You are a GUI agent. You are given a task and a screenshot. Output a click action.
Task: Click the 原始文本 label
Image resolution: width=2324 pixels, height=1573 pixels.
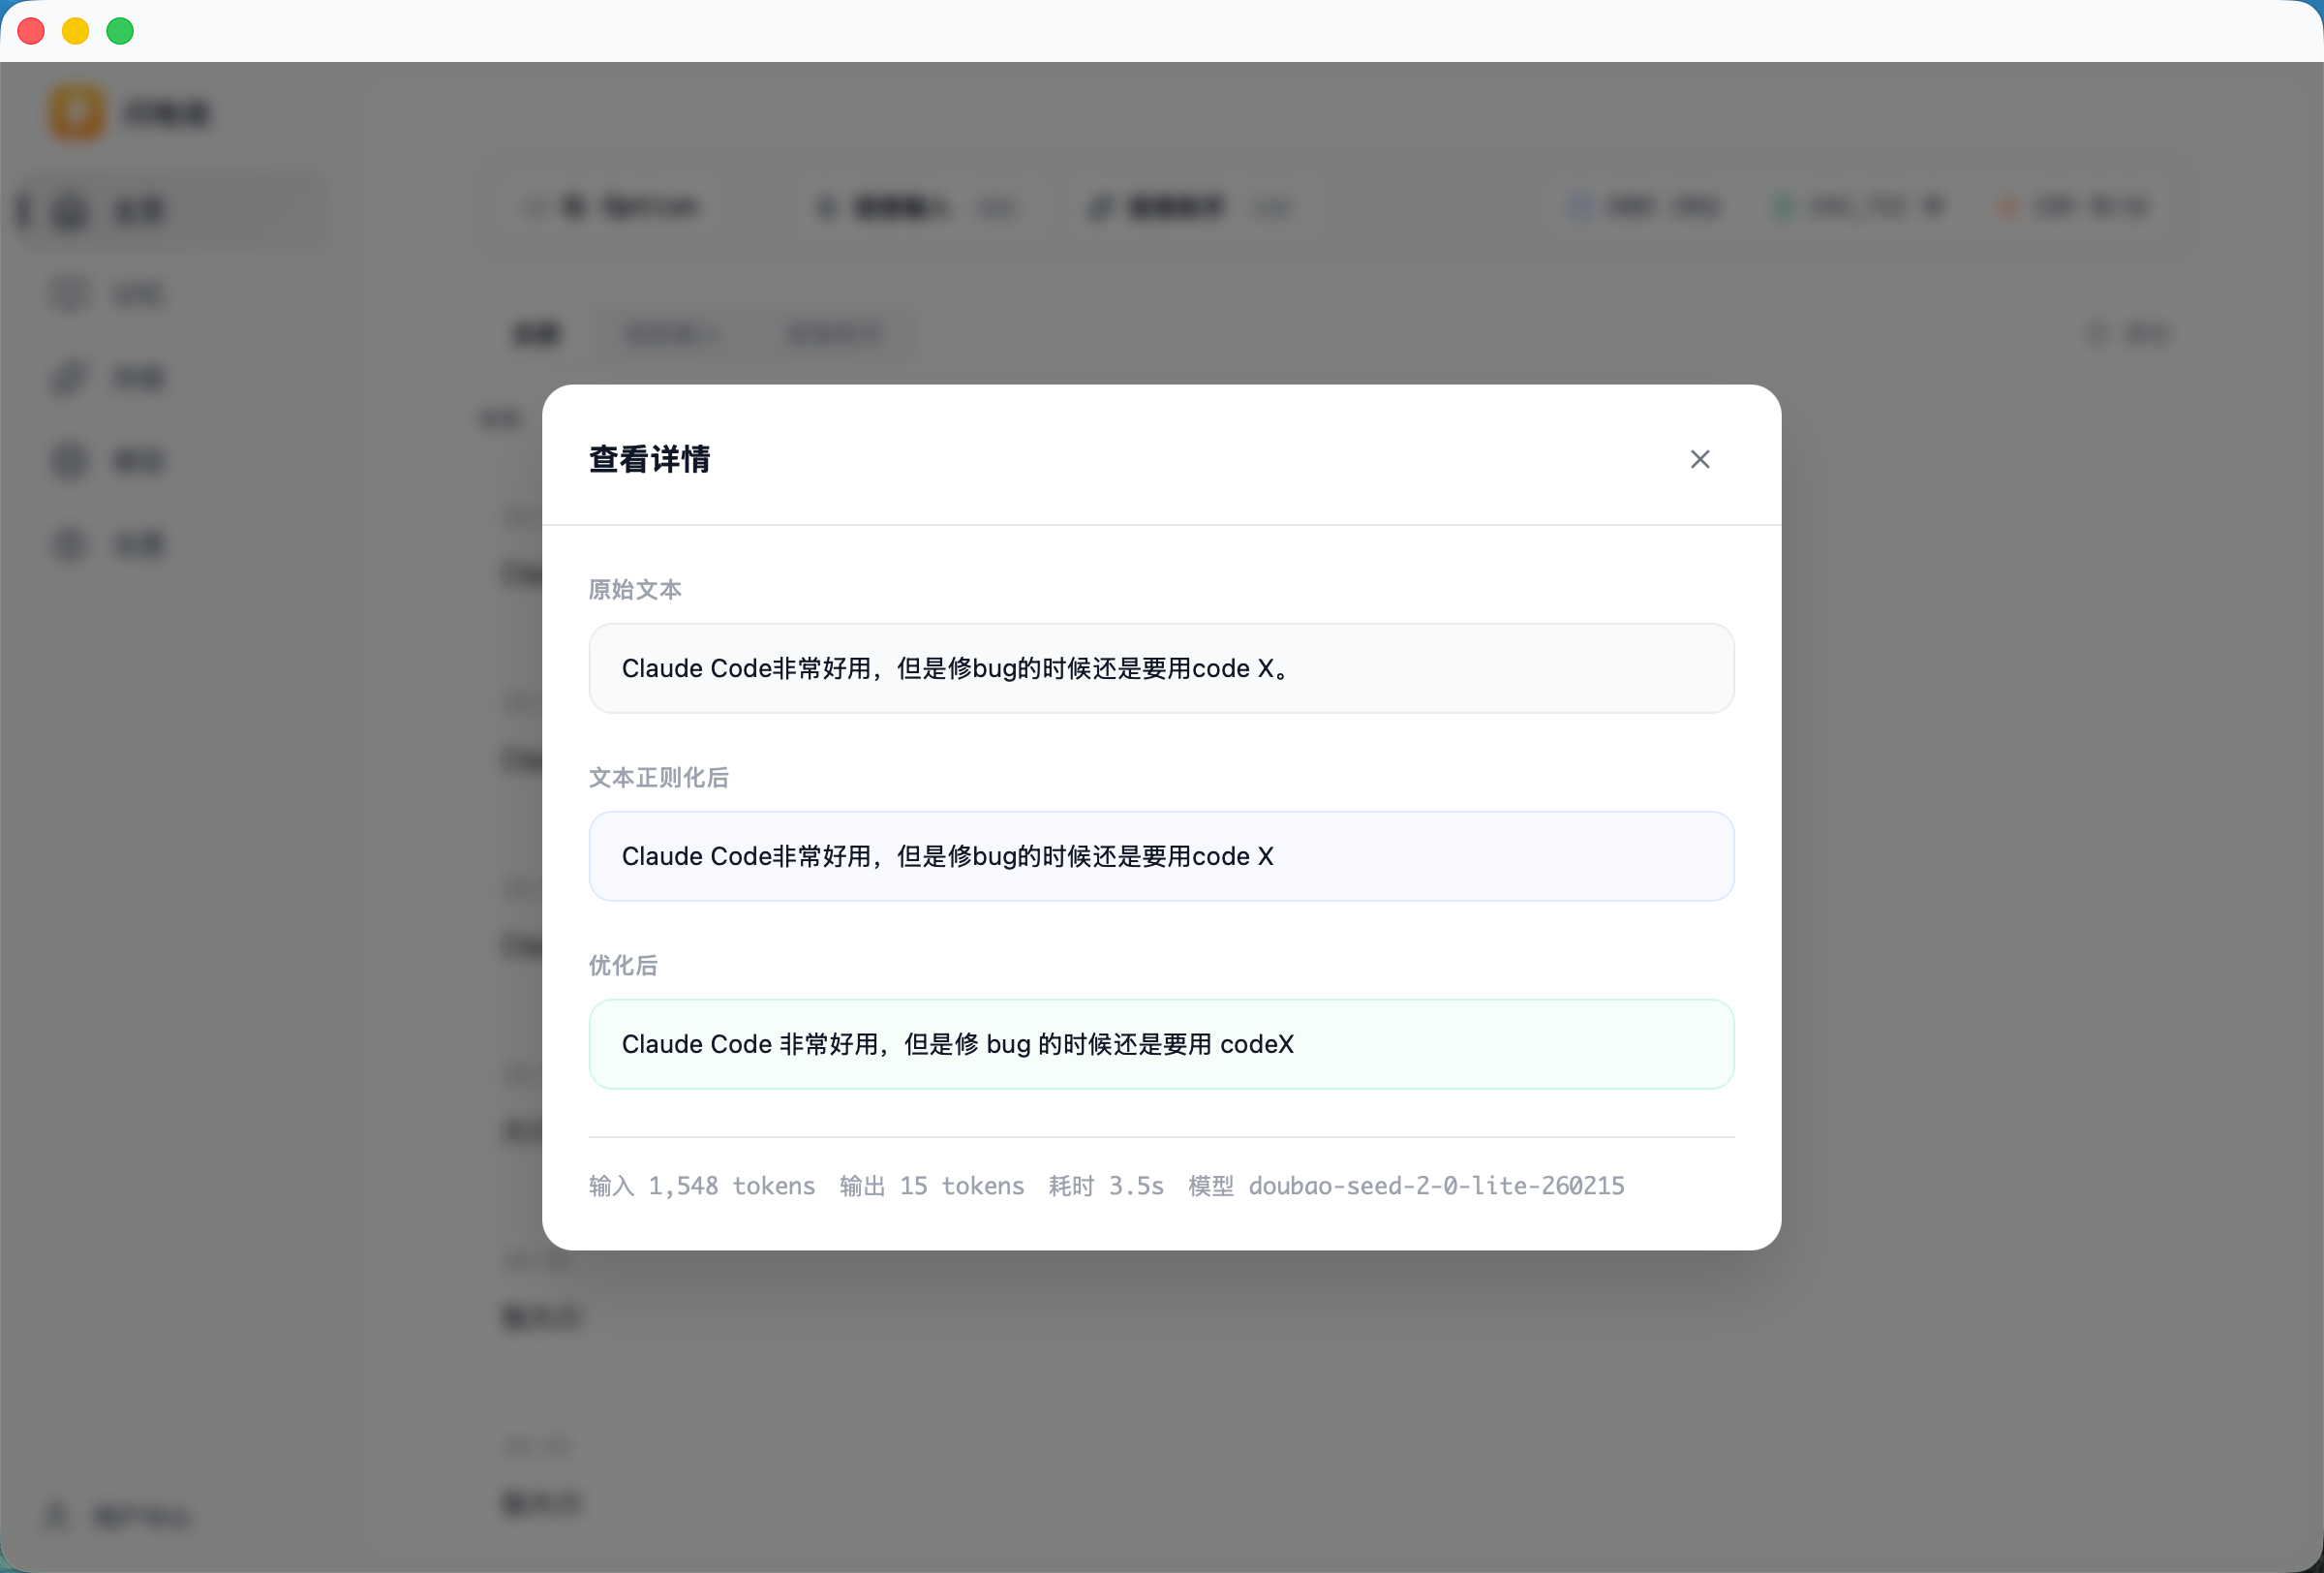(x=635, y=589)
